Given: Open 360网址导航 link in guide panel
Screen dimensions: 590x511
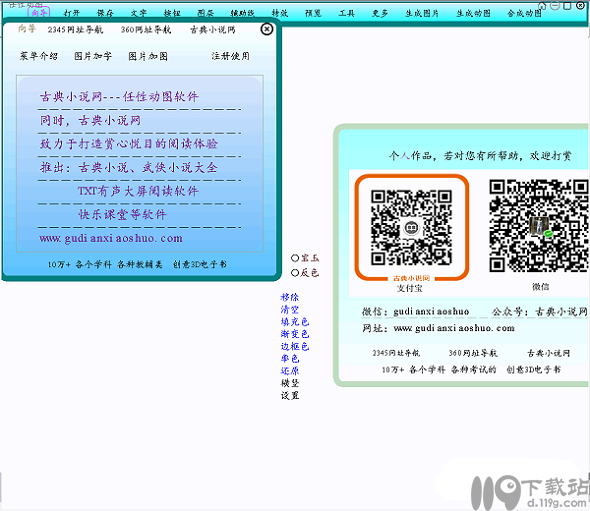Looking at the screenshot, I should coord(146,29).
